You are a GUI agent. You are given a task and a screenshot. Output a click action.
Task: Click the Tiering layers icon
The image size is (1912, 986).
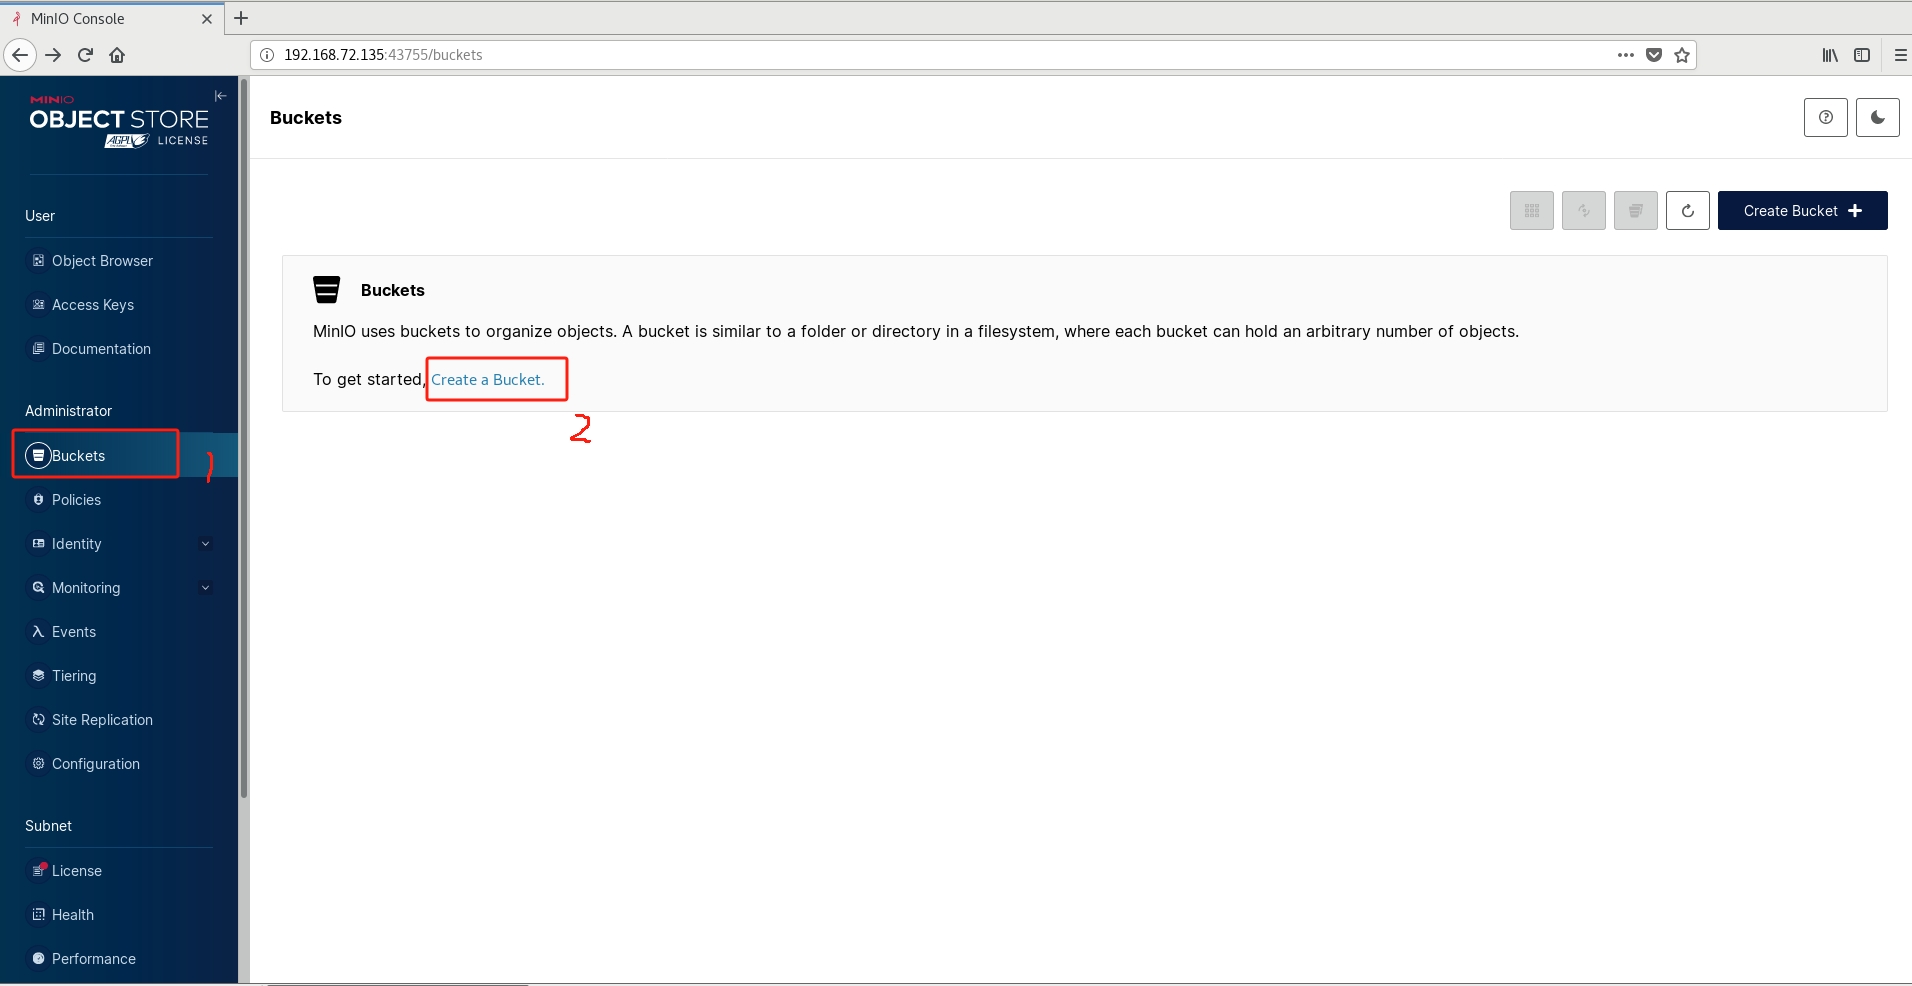click(38, 676)
